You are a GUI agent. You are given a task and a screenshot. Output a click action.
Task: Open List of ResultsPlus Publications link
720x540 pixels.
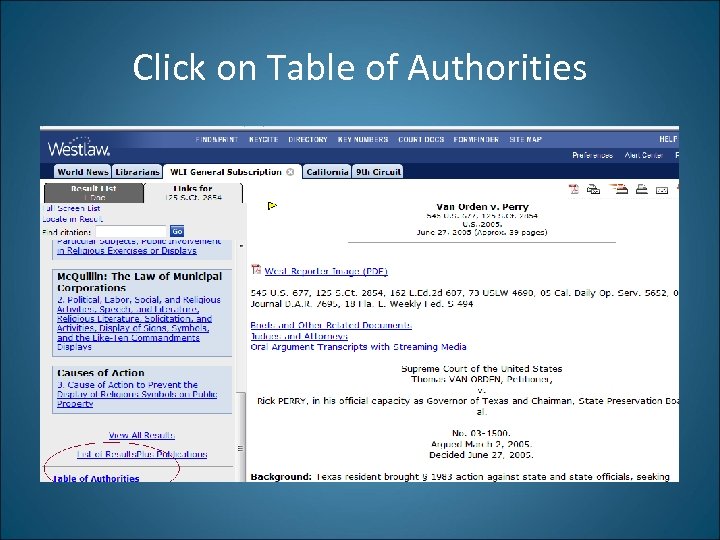coord(142,454)
